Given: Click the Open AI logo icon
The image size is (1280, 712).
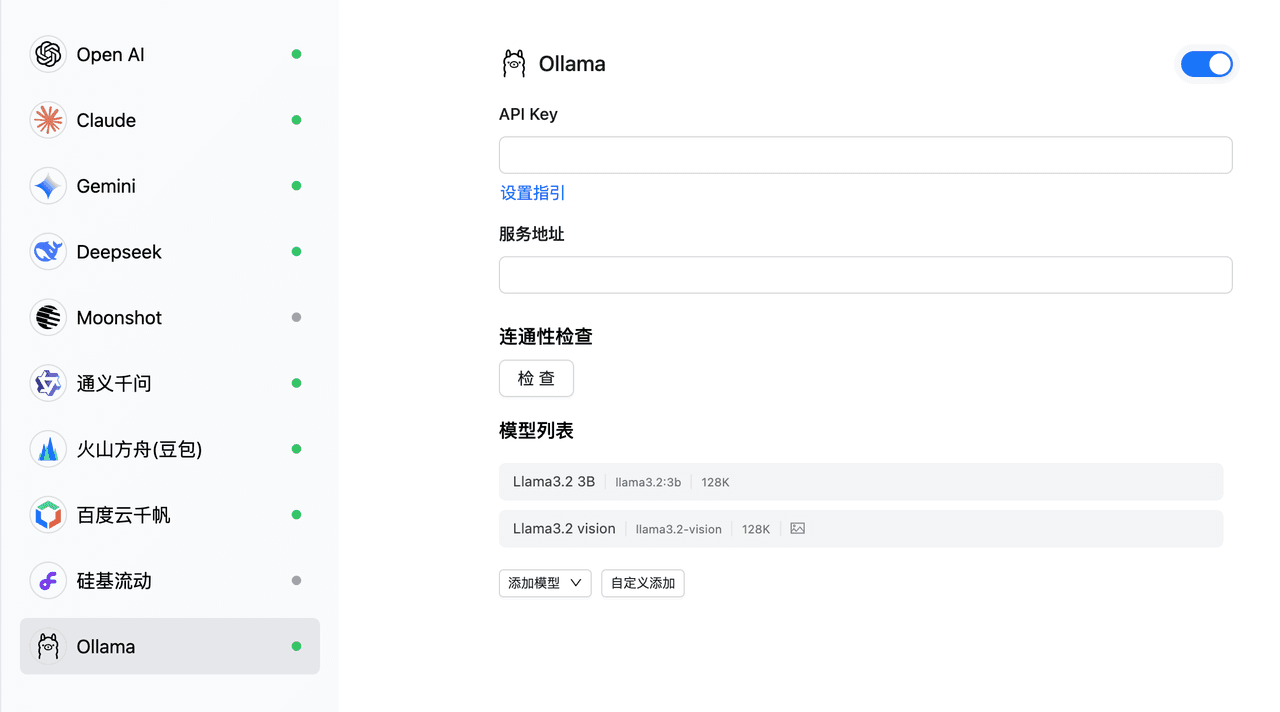Looking at the screenshot, I should pos(48,54).
